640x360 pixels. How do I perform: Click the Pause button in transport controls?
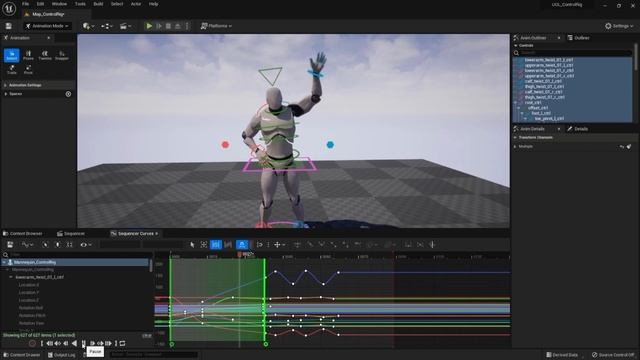click(83, 344)
